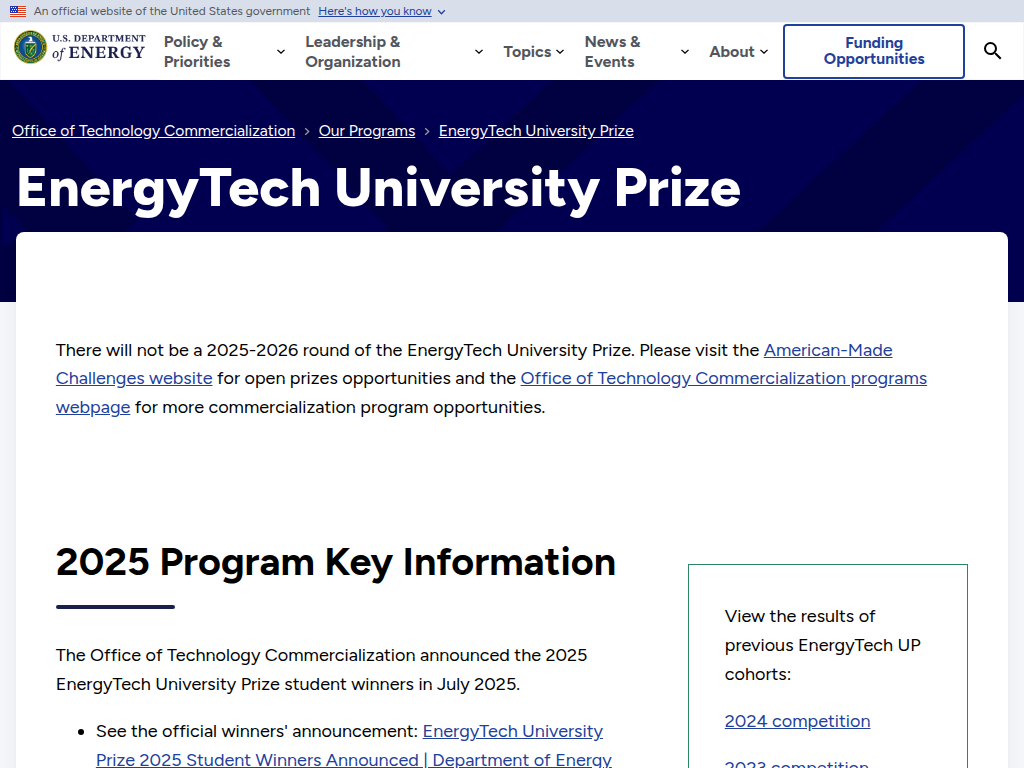Go to Office of Technology Commercialization breadcrumb

click(x=153, y=131)
